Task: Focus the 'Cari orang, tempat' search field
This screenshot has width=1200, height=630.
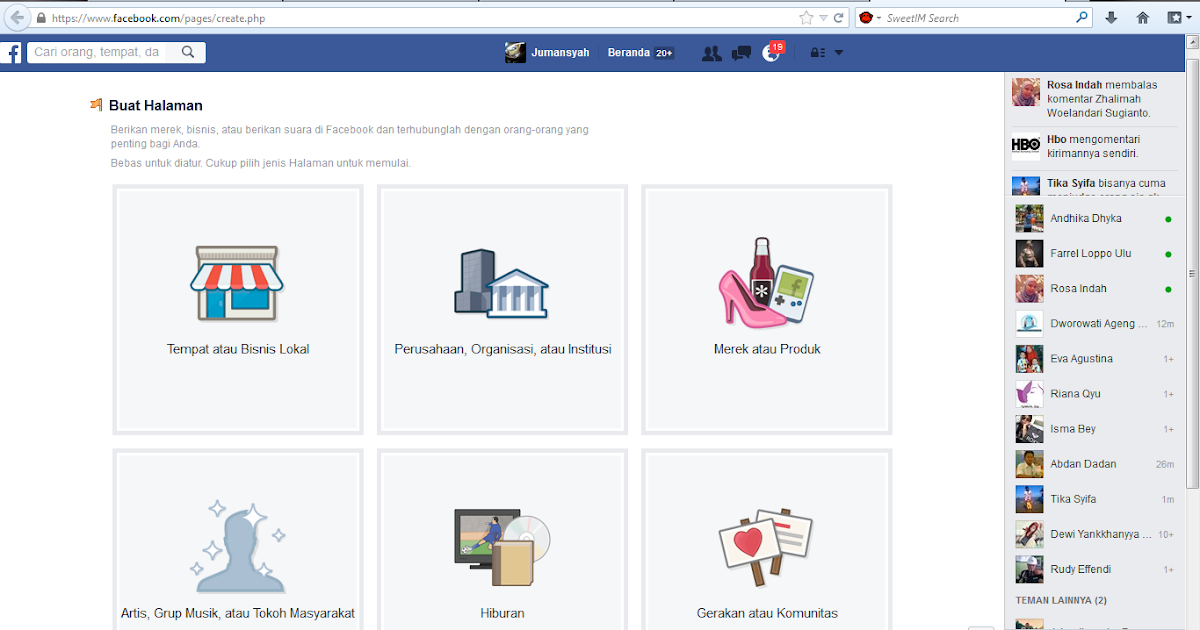Action: click(x=97, y=52)
